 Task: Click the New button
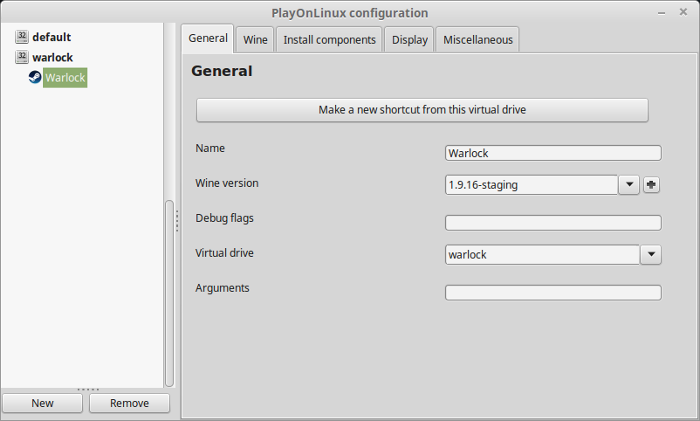(42, 403)
